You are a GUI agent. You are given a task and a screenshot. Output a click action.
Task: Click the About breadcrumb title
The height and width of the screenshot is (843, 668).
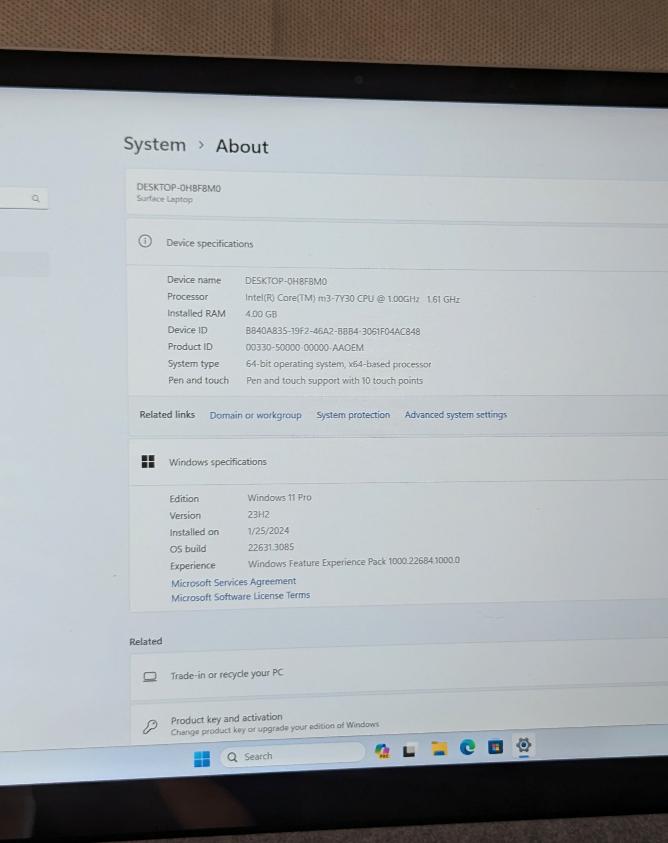coord(242,146)
